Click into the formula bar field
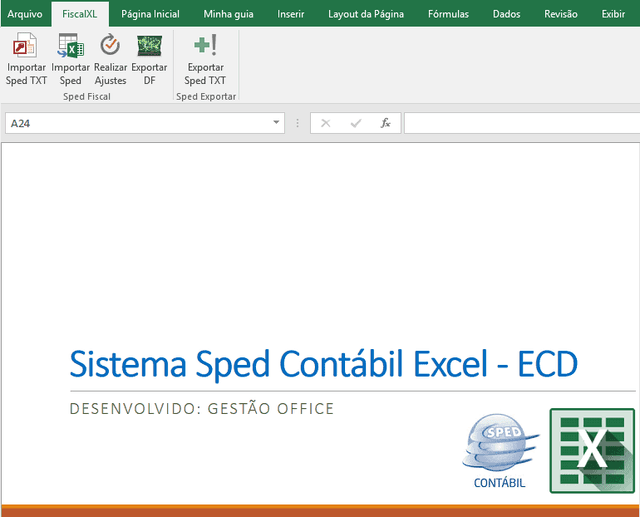The image size is (640, 517). (522, 123)
